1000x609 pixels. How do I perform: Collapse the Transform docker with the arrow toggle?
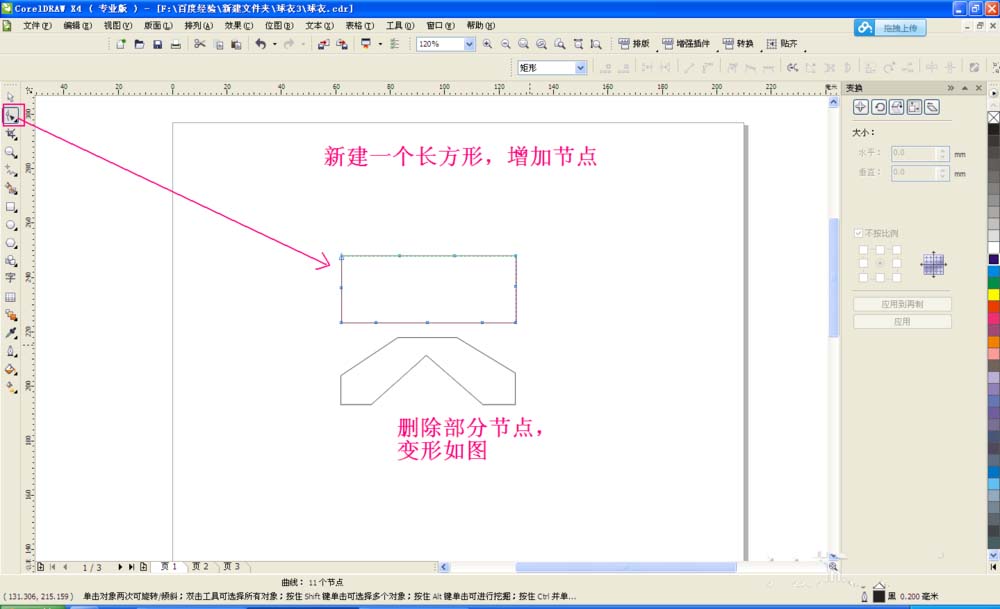(964, 90)
